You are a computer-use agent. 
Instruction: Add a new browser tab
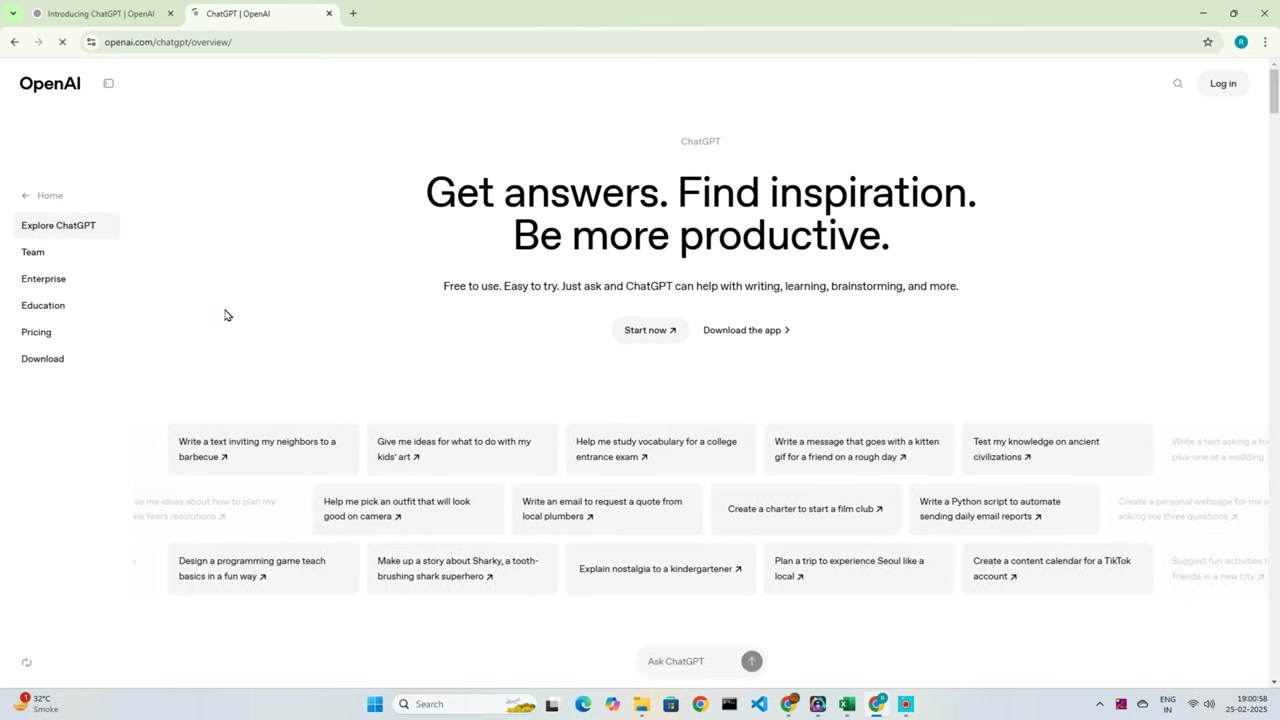coord(353,13)
